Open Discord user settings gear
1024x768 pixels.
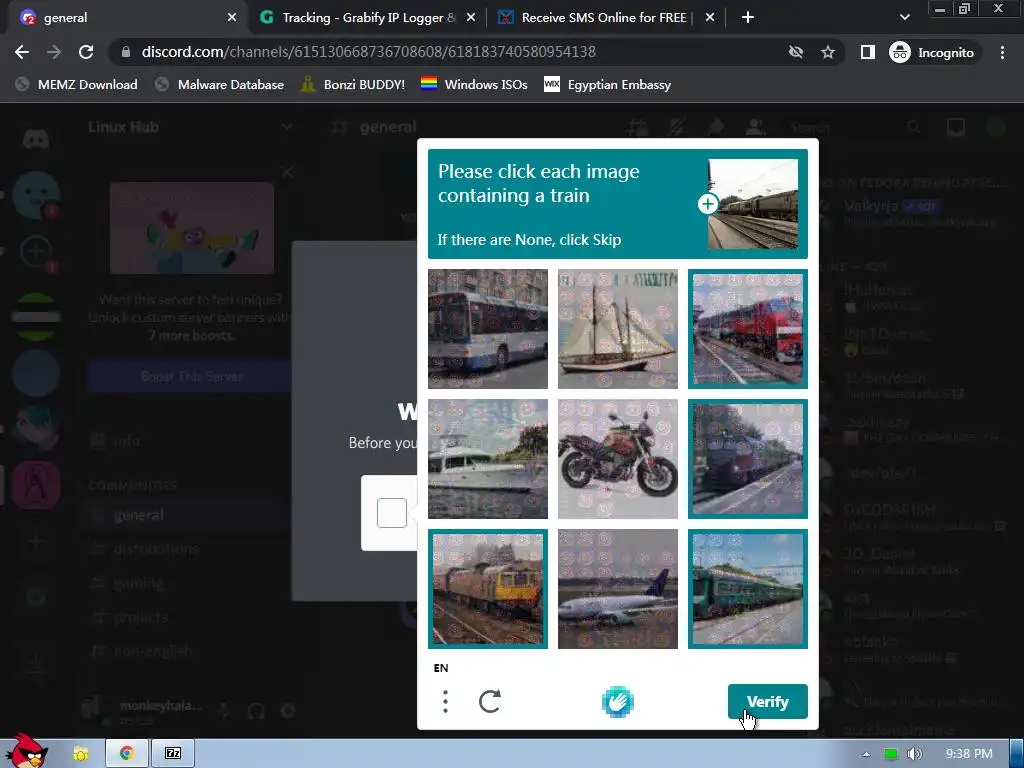pos(287,711)
